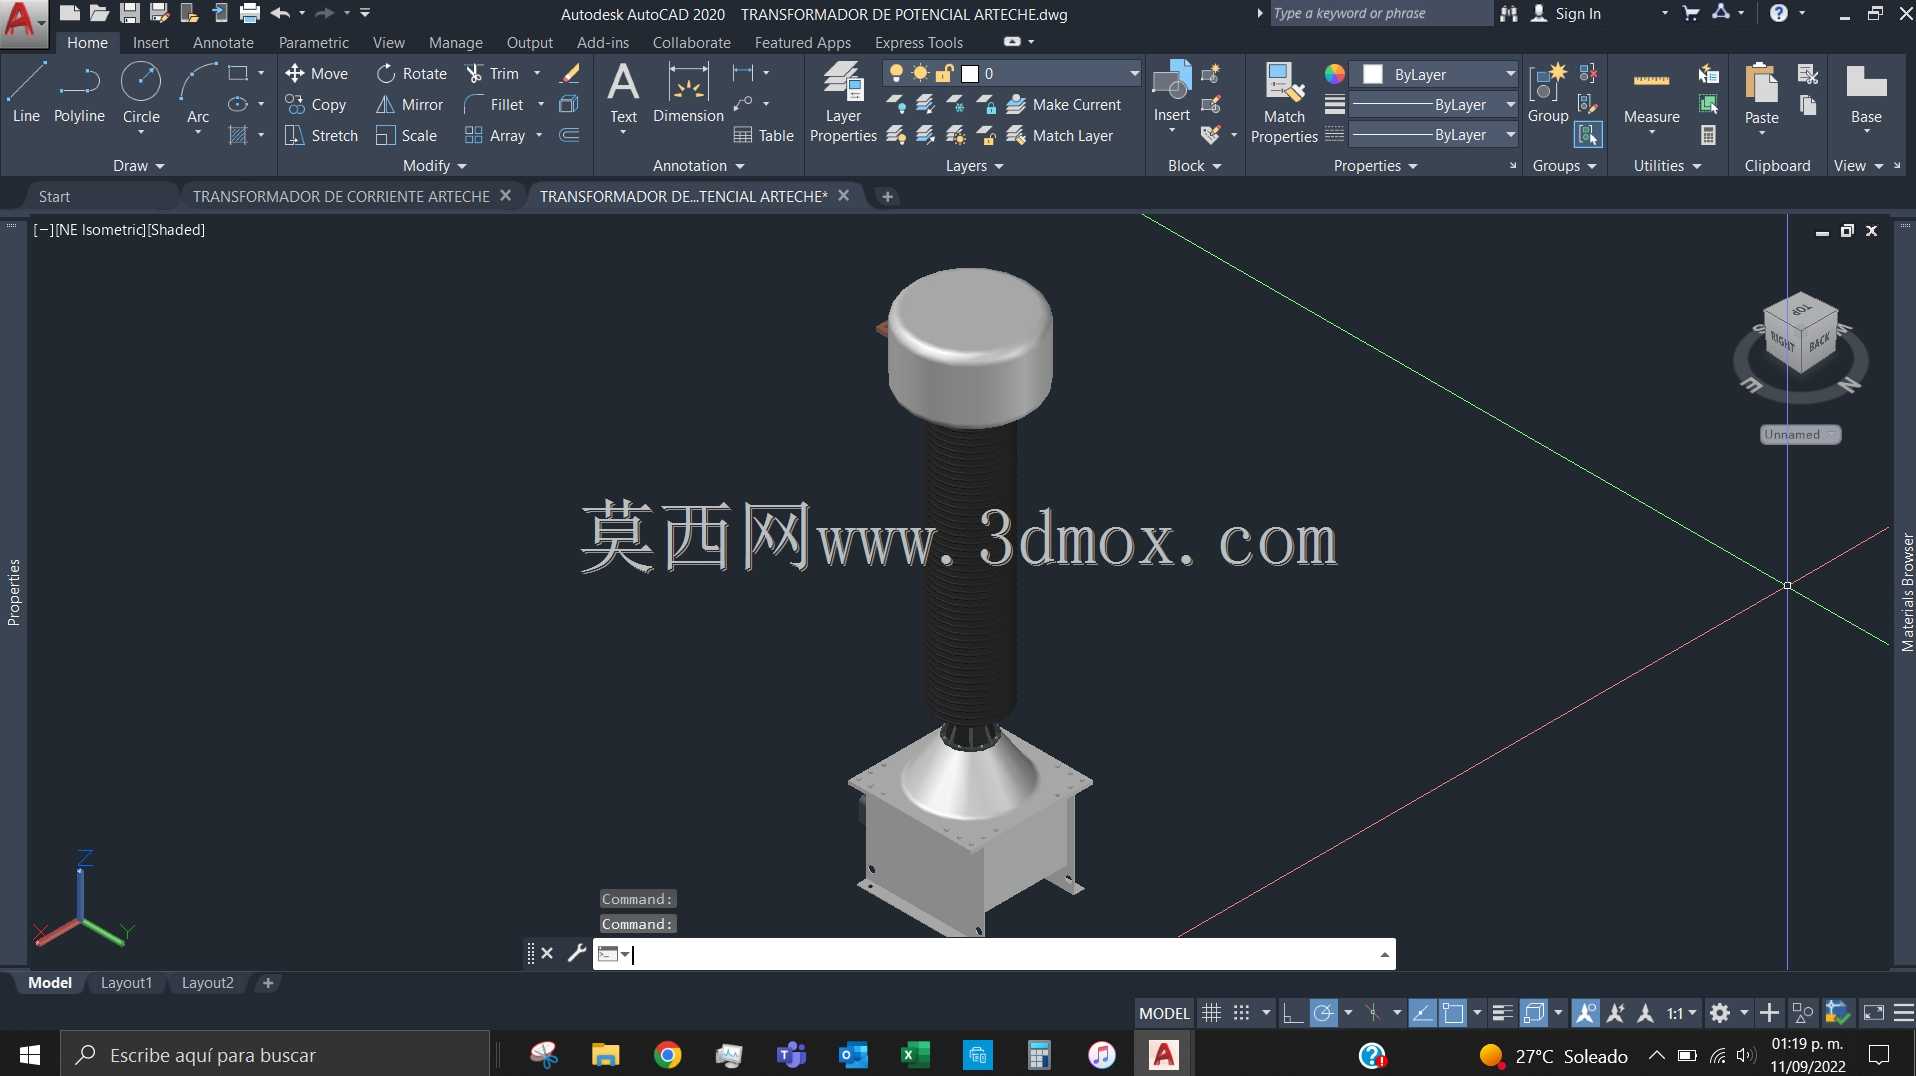The width and height of the screenshot is (1916, 1076).
Task: Click the object color wheel icon
Action: [1334, 74]
